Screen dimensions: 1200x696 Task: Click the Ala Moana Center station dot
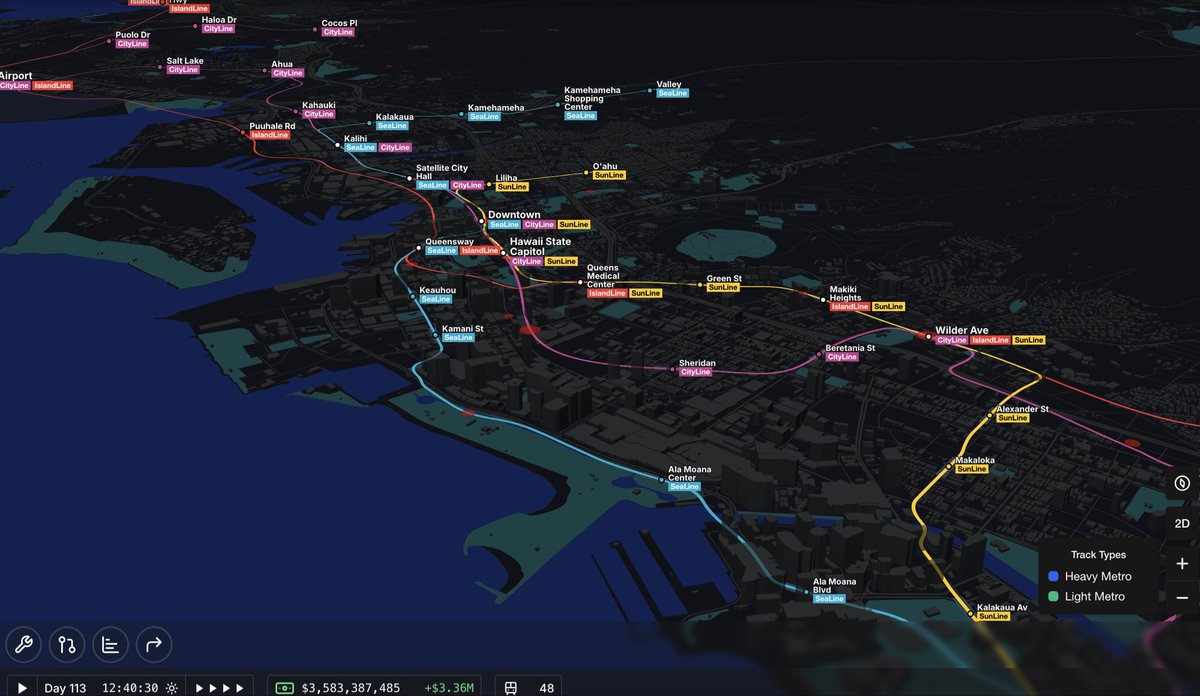tap(661, 480)
